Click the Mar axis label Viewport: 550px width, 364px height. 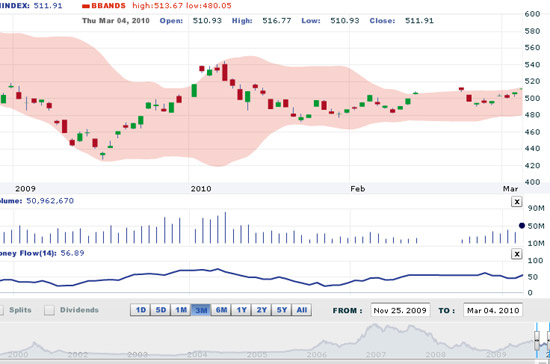click(x=510, y=189)
